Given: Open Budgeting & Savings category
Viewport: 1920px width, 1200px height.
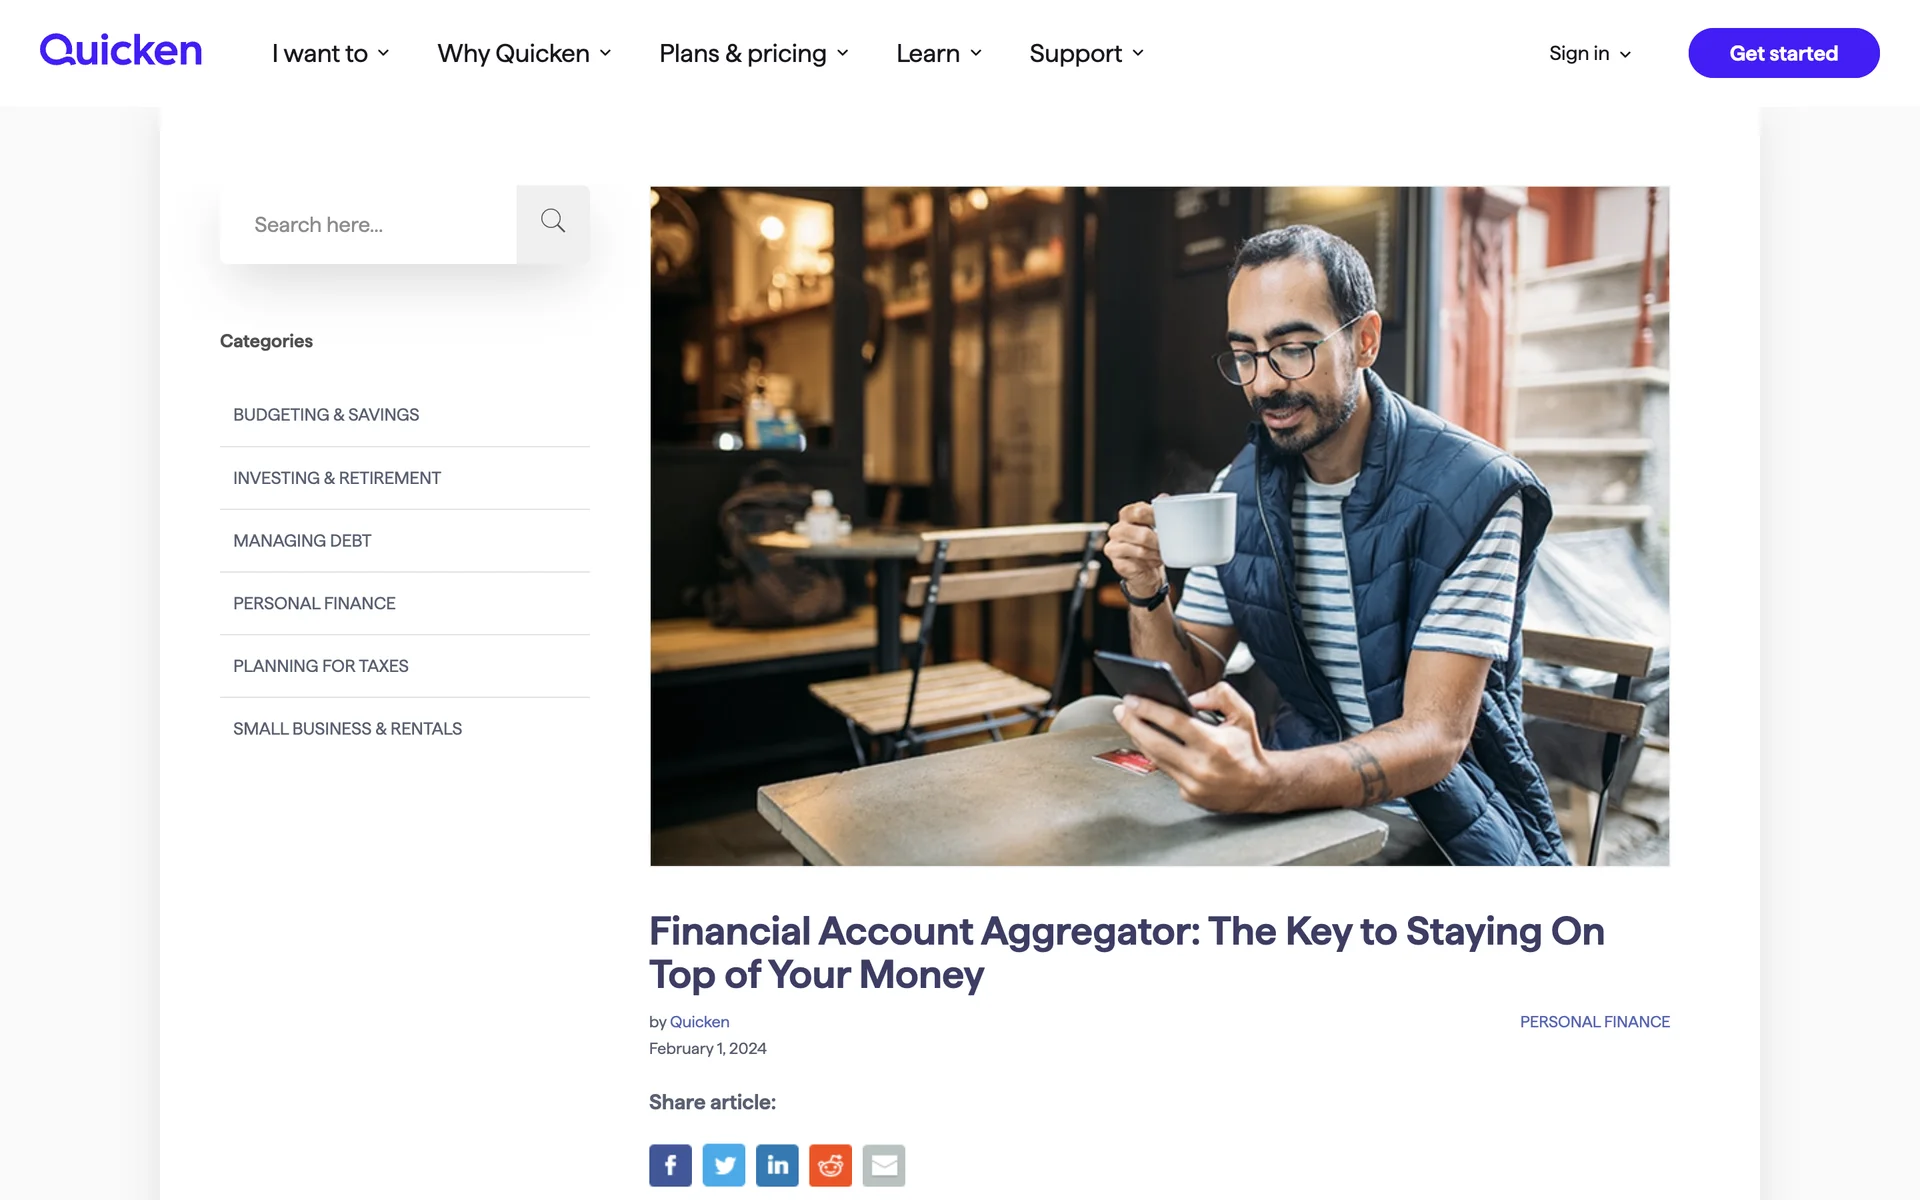Looking at the screenshot, I should pos(405,415).
